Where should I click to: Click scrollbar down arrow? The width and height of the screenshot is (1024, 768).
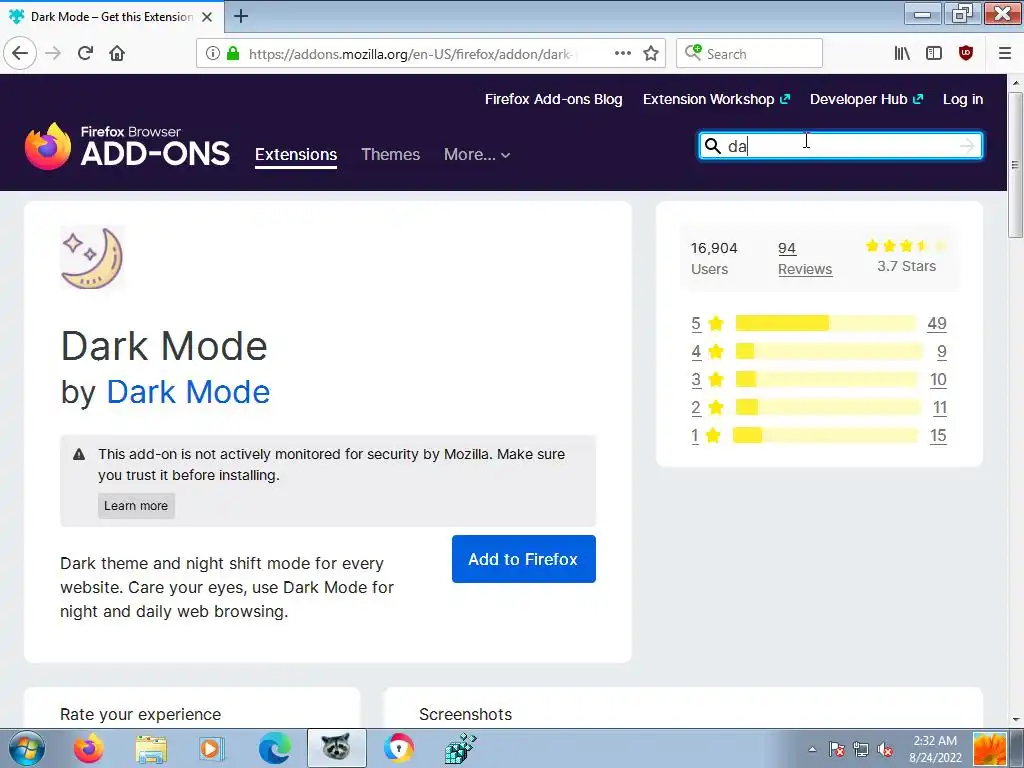1016,720
